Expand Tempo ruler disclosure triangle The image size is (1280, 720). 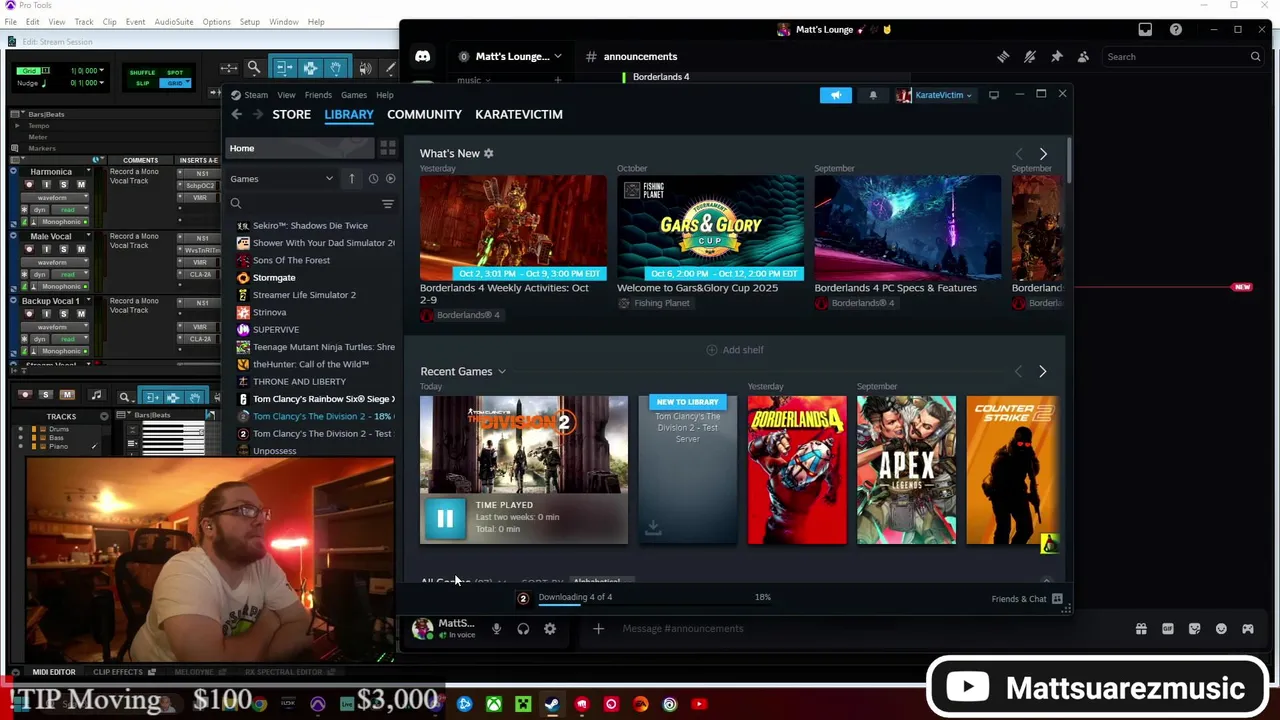point(17,126)
